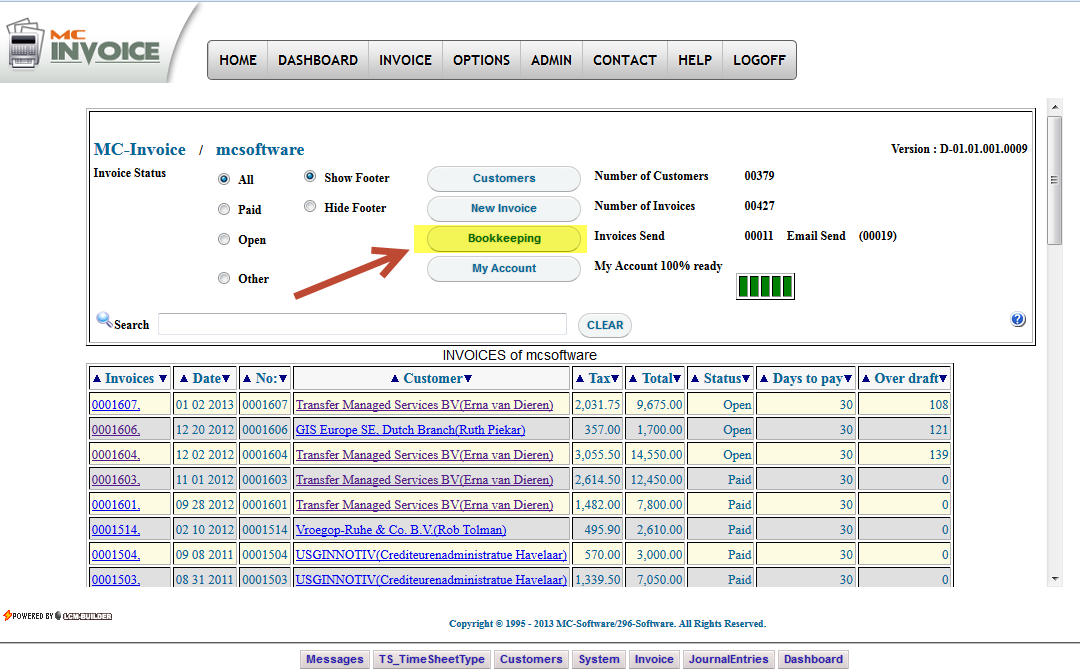Sort No: column descending arrow

(x=283, y=379)
